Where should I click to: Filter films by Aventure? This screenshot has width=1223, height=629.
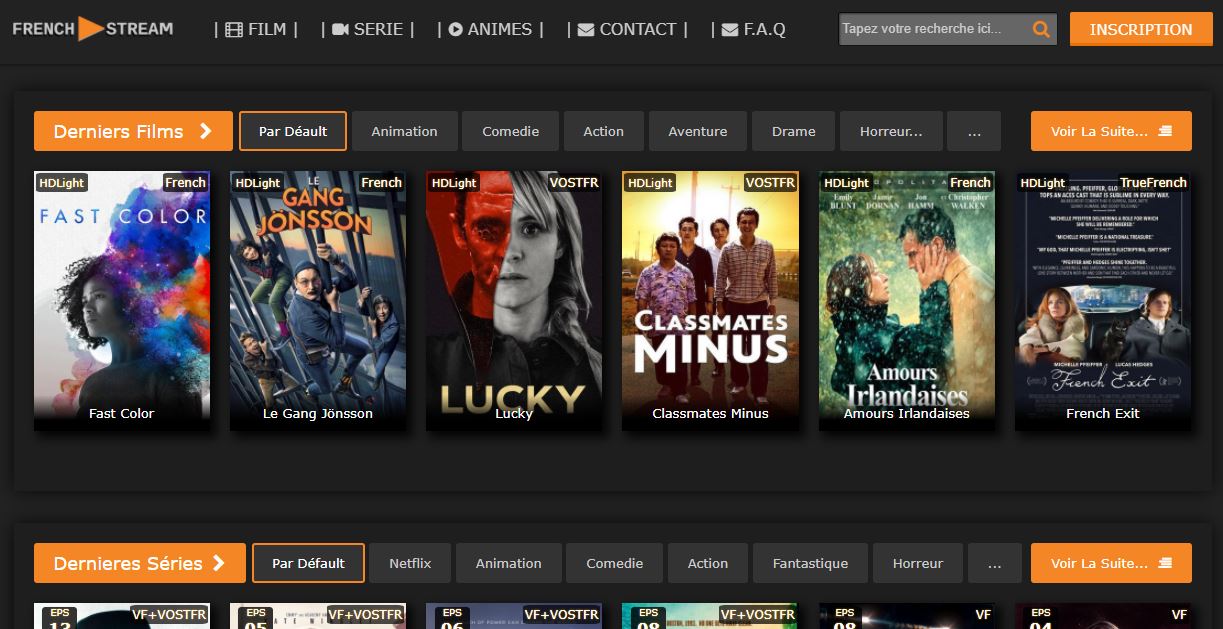[697, 131]
